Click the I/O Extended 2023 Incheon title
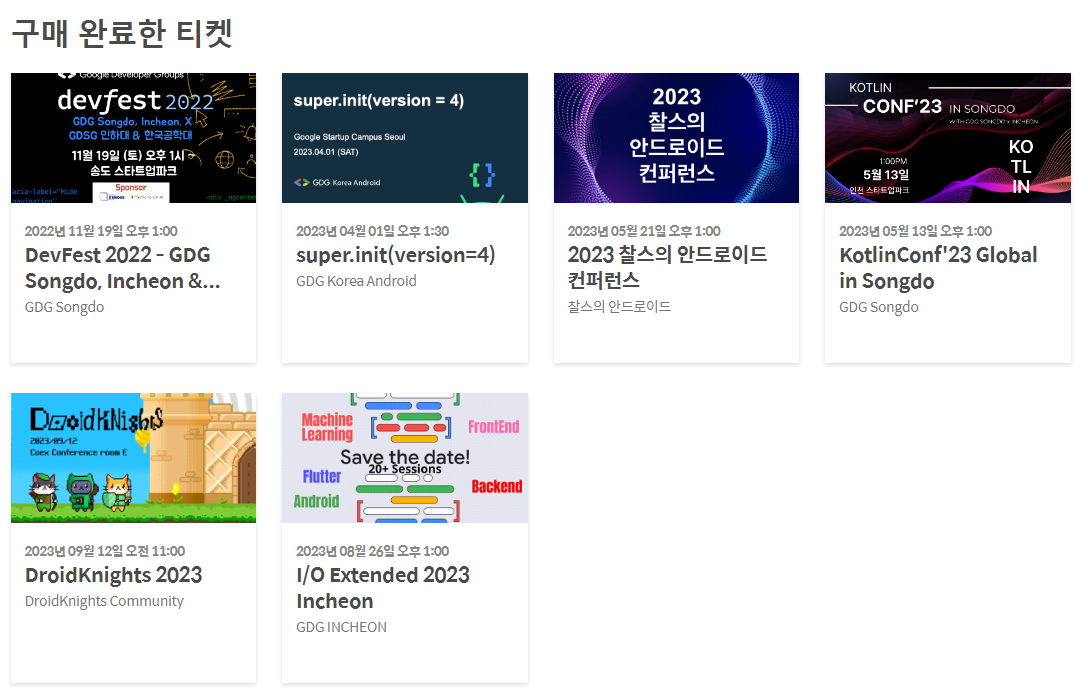 (383, 588)
